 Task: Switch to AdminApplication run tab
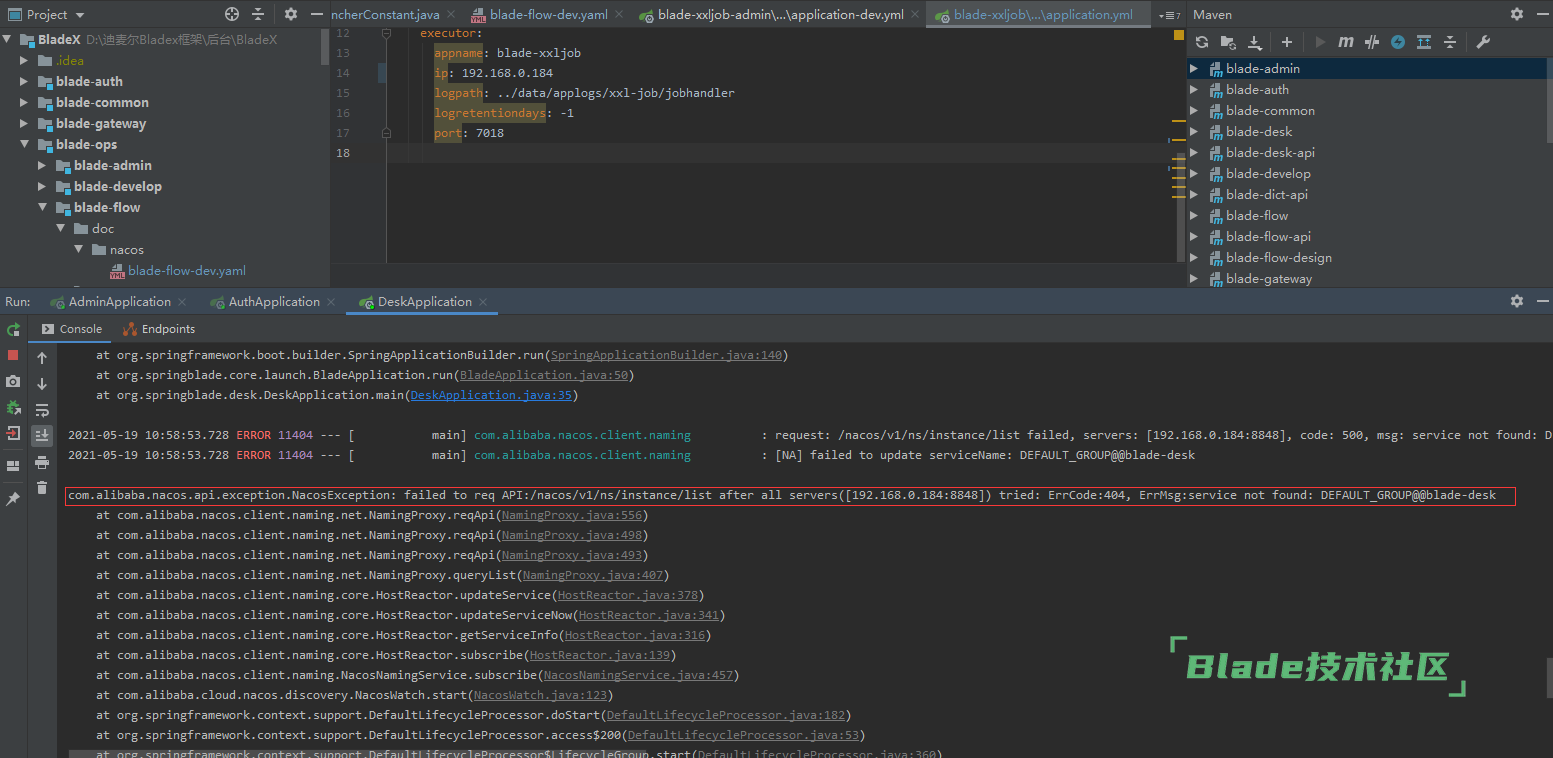[119, 301]
